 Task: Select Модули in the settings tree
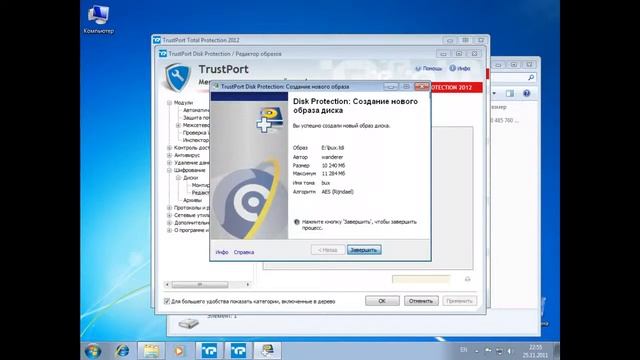(x=183, y=102)
